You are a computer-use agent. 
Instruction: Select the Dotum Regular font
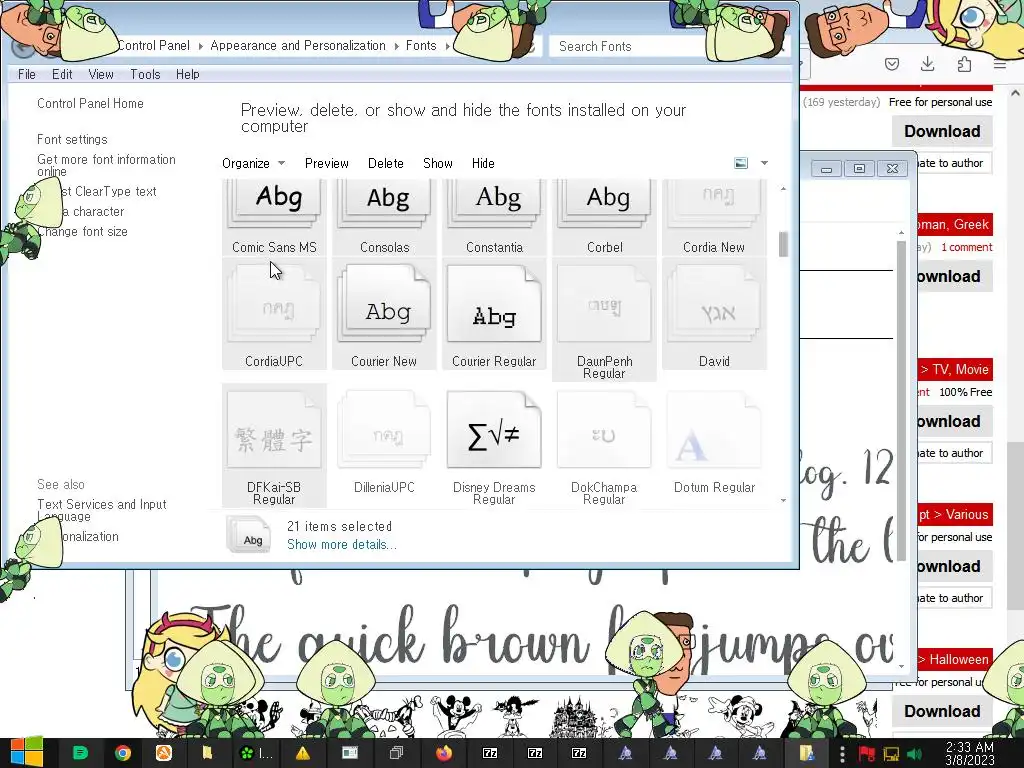coord(714,441)
